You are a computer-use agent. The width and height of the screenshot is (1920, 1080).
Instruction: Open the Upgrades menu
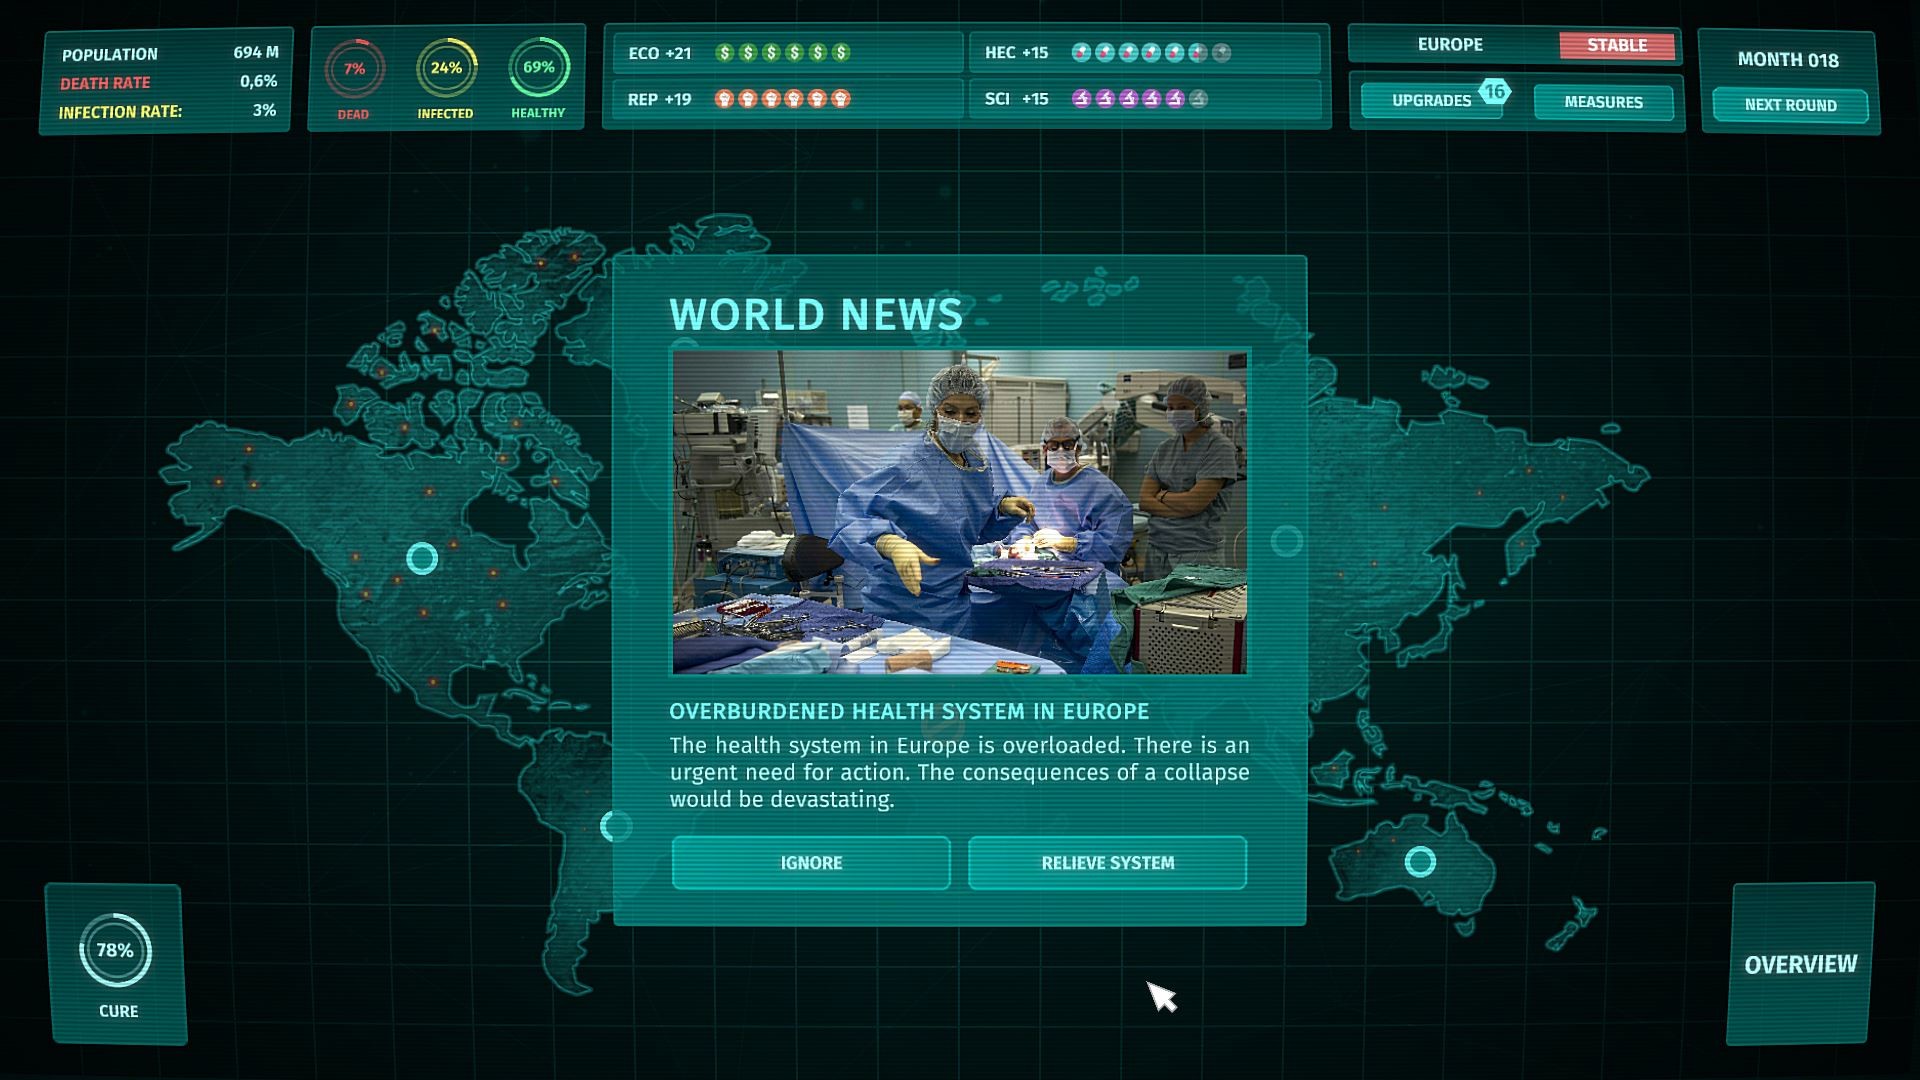[x=1430, y=101]
